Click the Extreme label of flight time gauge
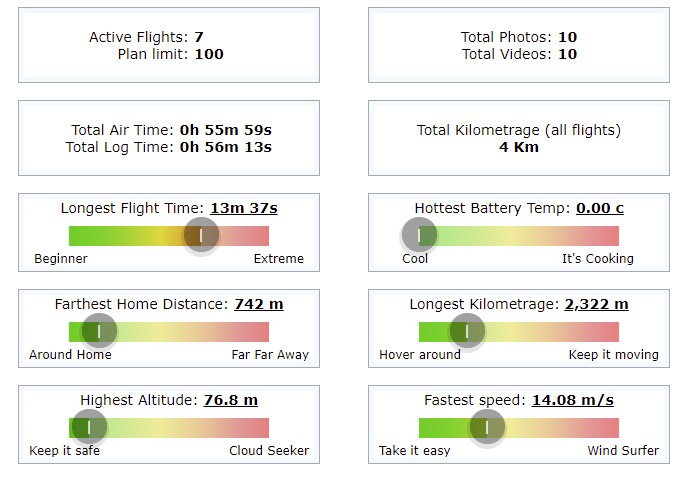 click(x=279, y=259)
